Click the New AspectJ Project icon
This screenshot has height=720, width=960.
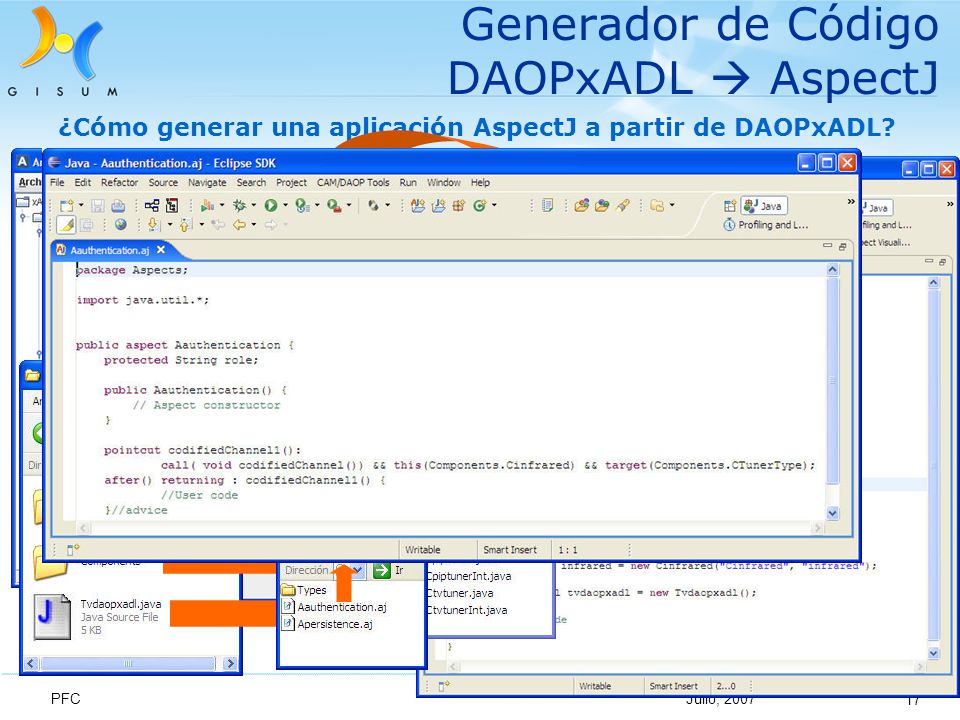(418, 206)
